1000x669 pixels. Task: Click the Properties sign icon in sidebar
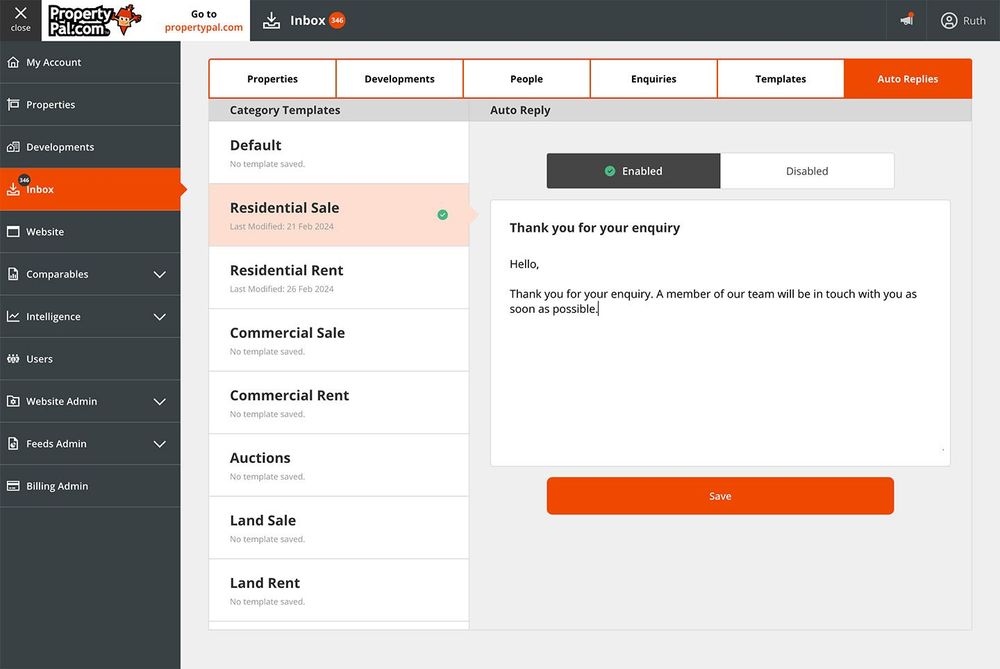[13, 104]
